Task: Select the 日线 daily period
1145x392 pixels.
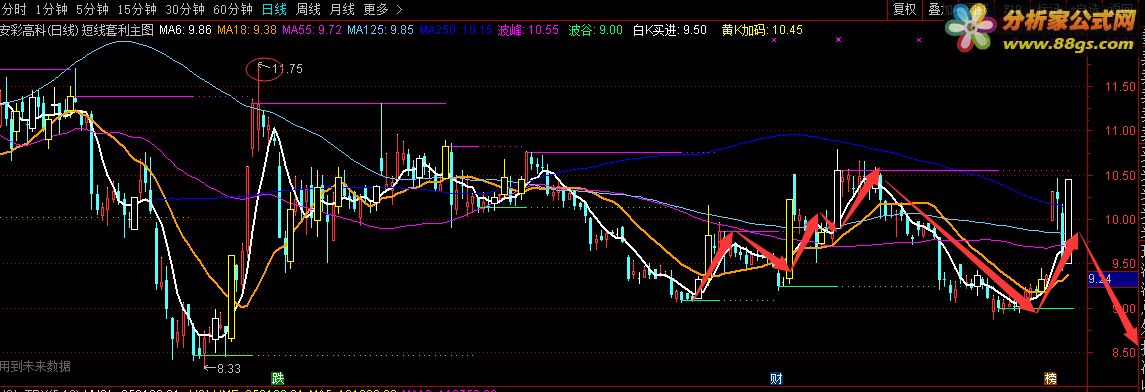Action: pyautogui.click(x=274, y=9)
